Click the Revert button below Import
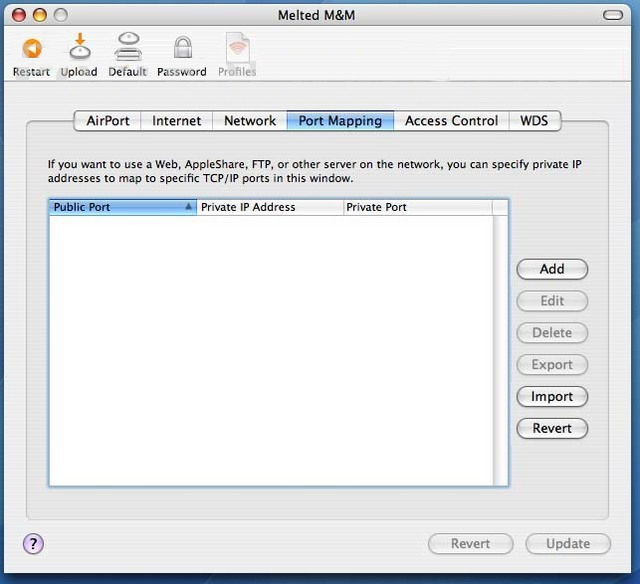640x584 pixels. click(552, 429)
